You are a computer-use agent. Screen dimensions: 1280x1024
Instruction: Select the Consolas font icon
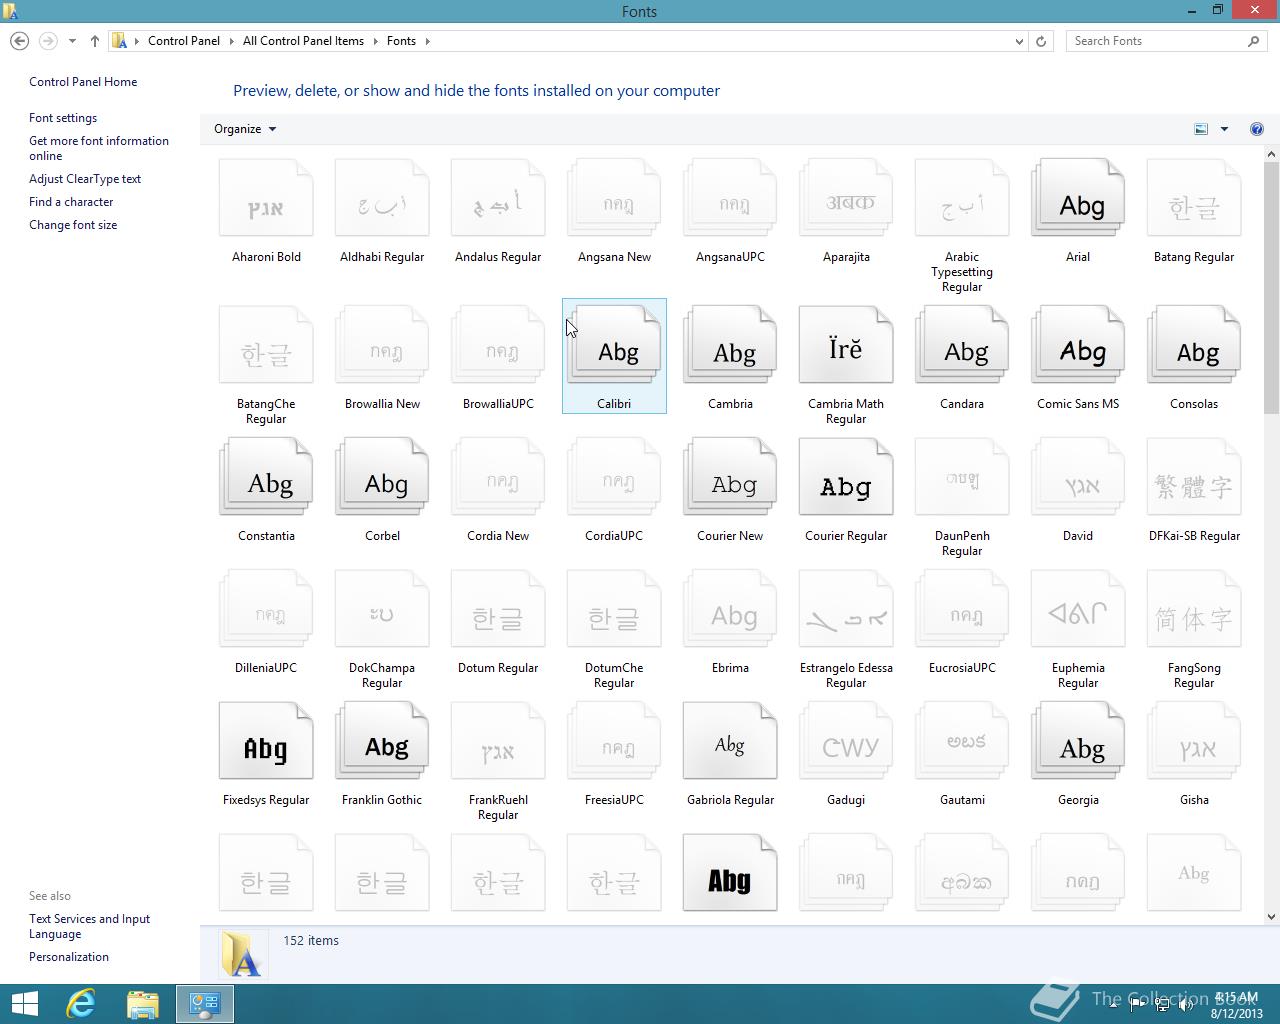(1194, 345)
